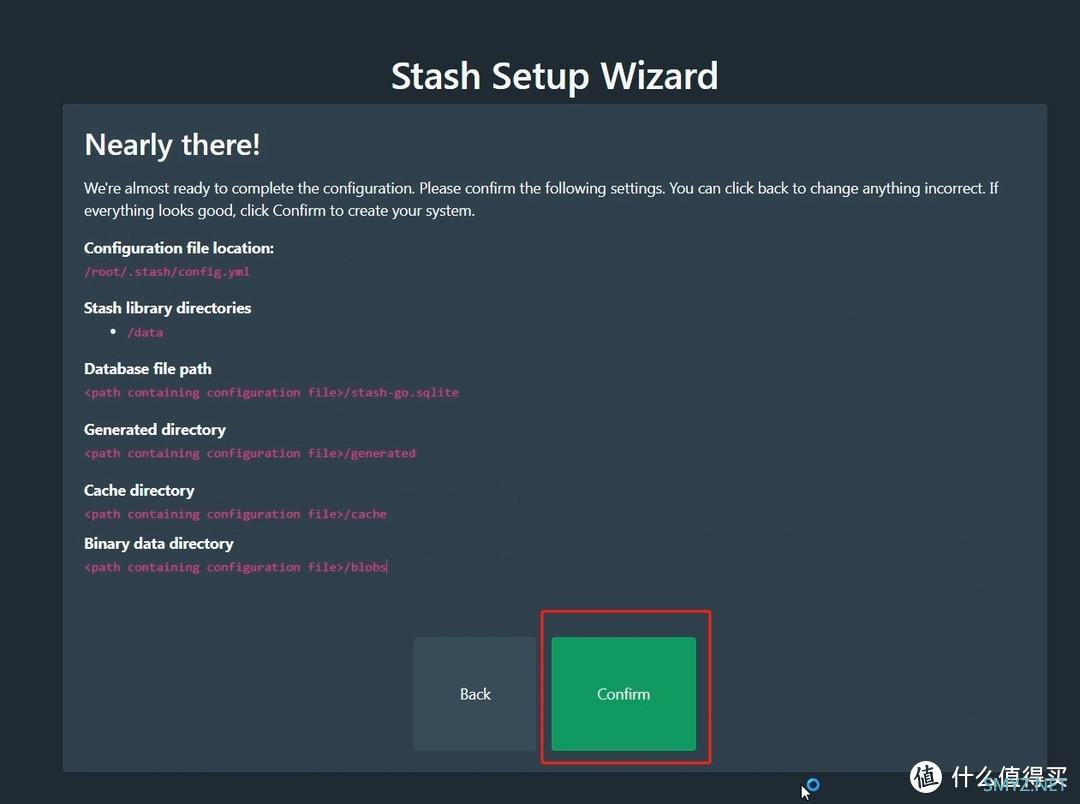This screenshot has height=804, width=1080.
Task: Click the Generated directory label
Action: point(155,430)
